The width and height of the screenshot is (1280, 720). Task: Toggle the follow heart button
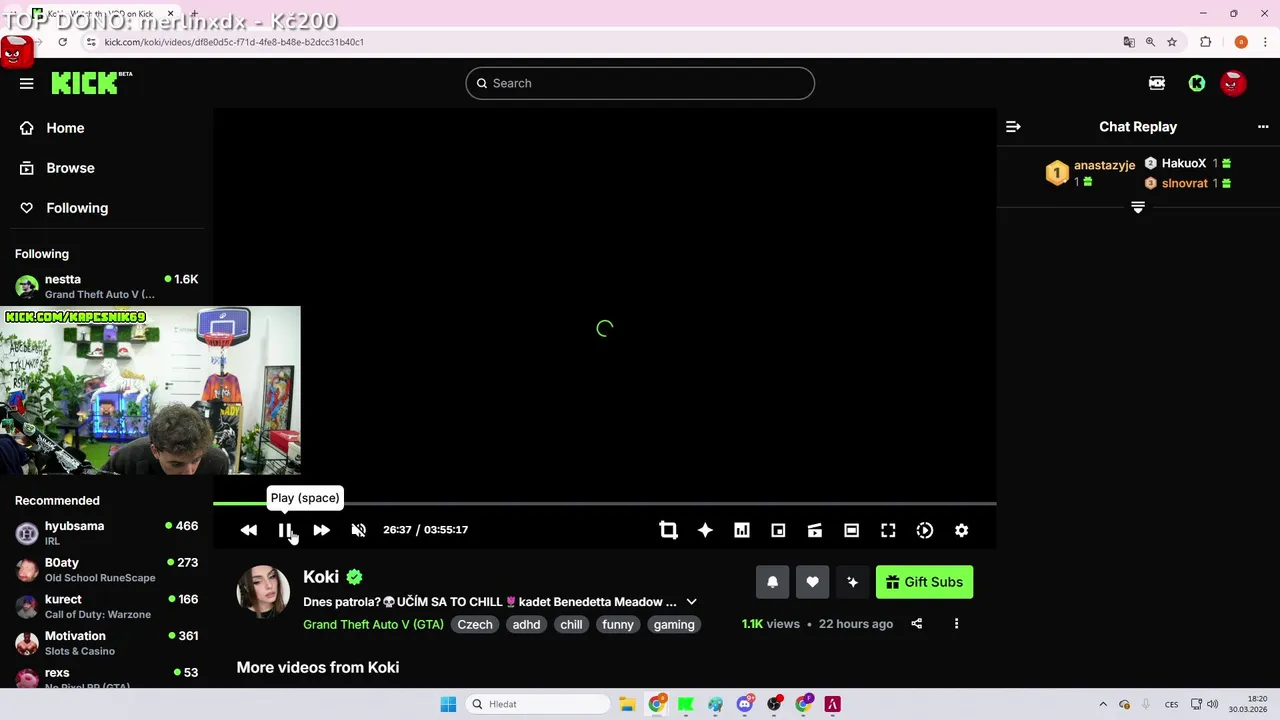point(812,582)
